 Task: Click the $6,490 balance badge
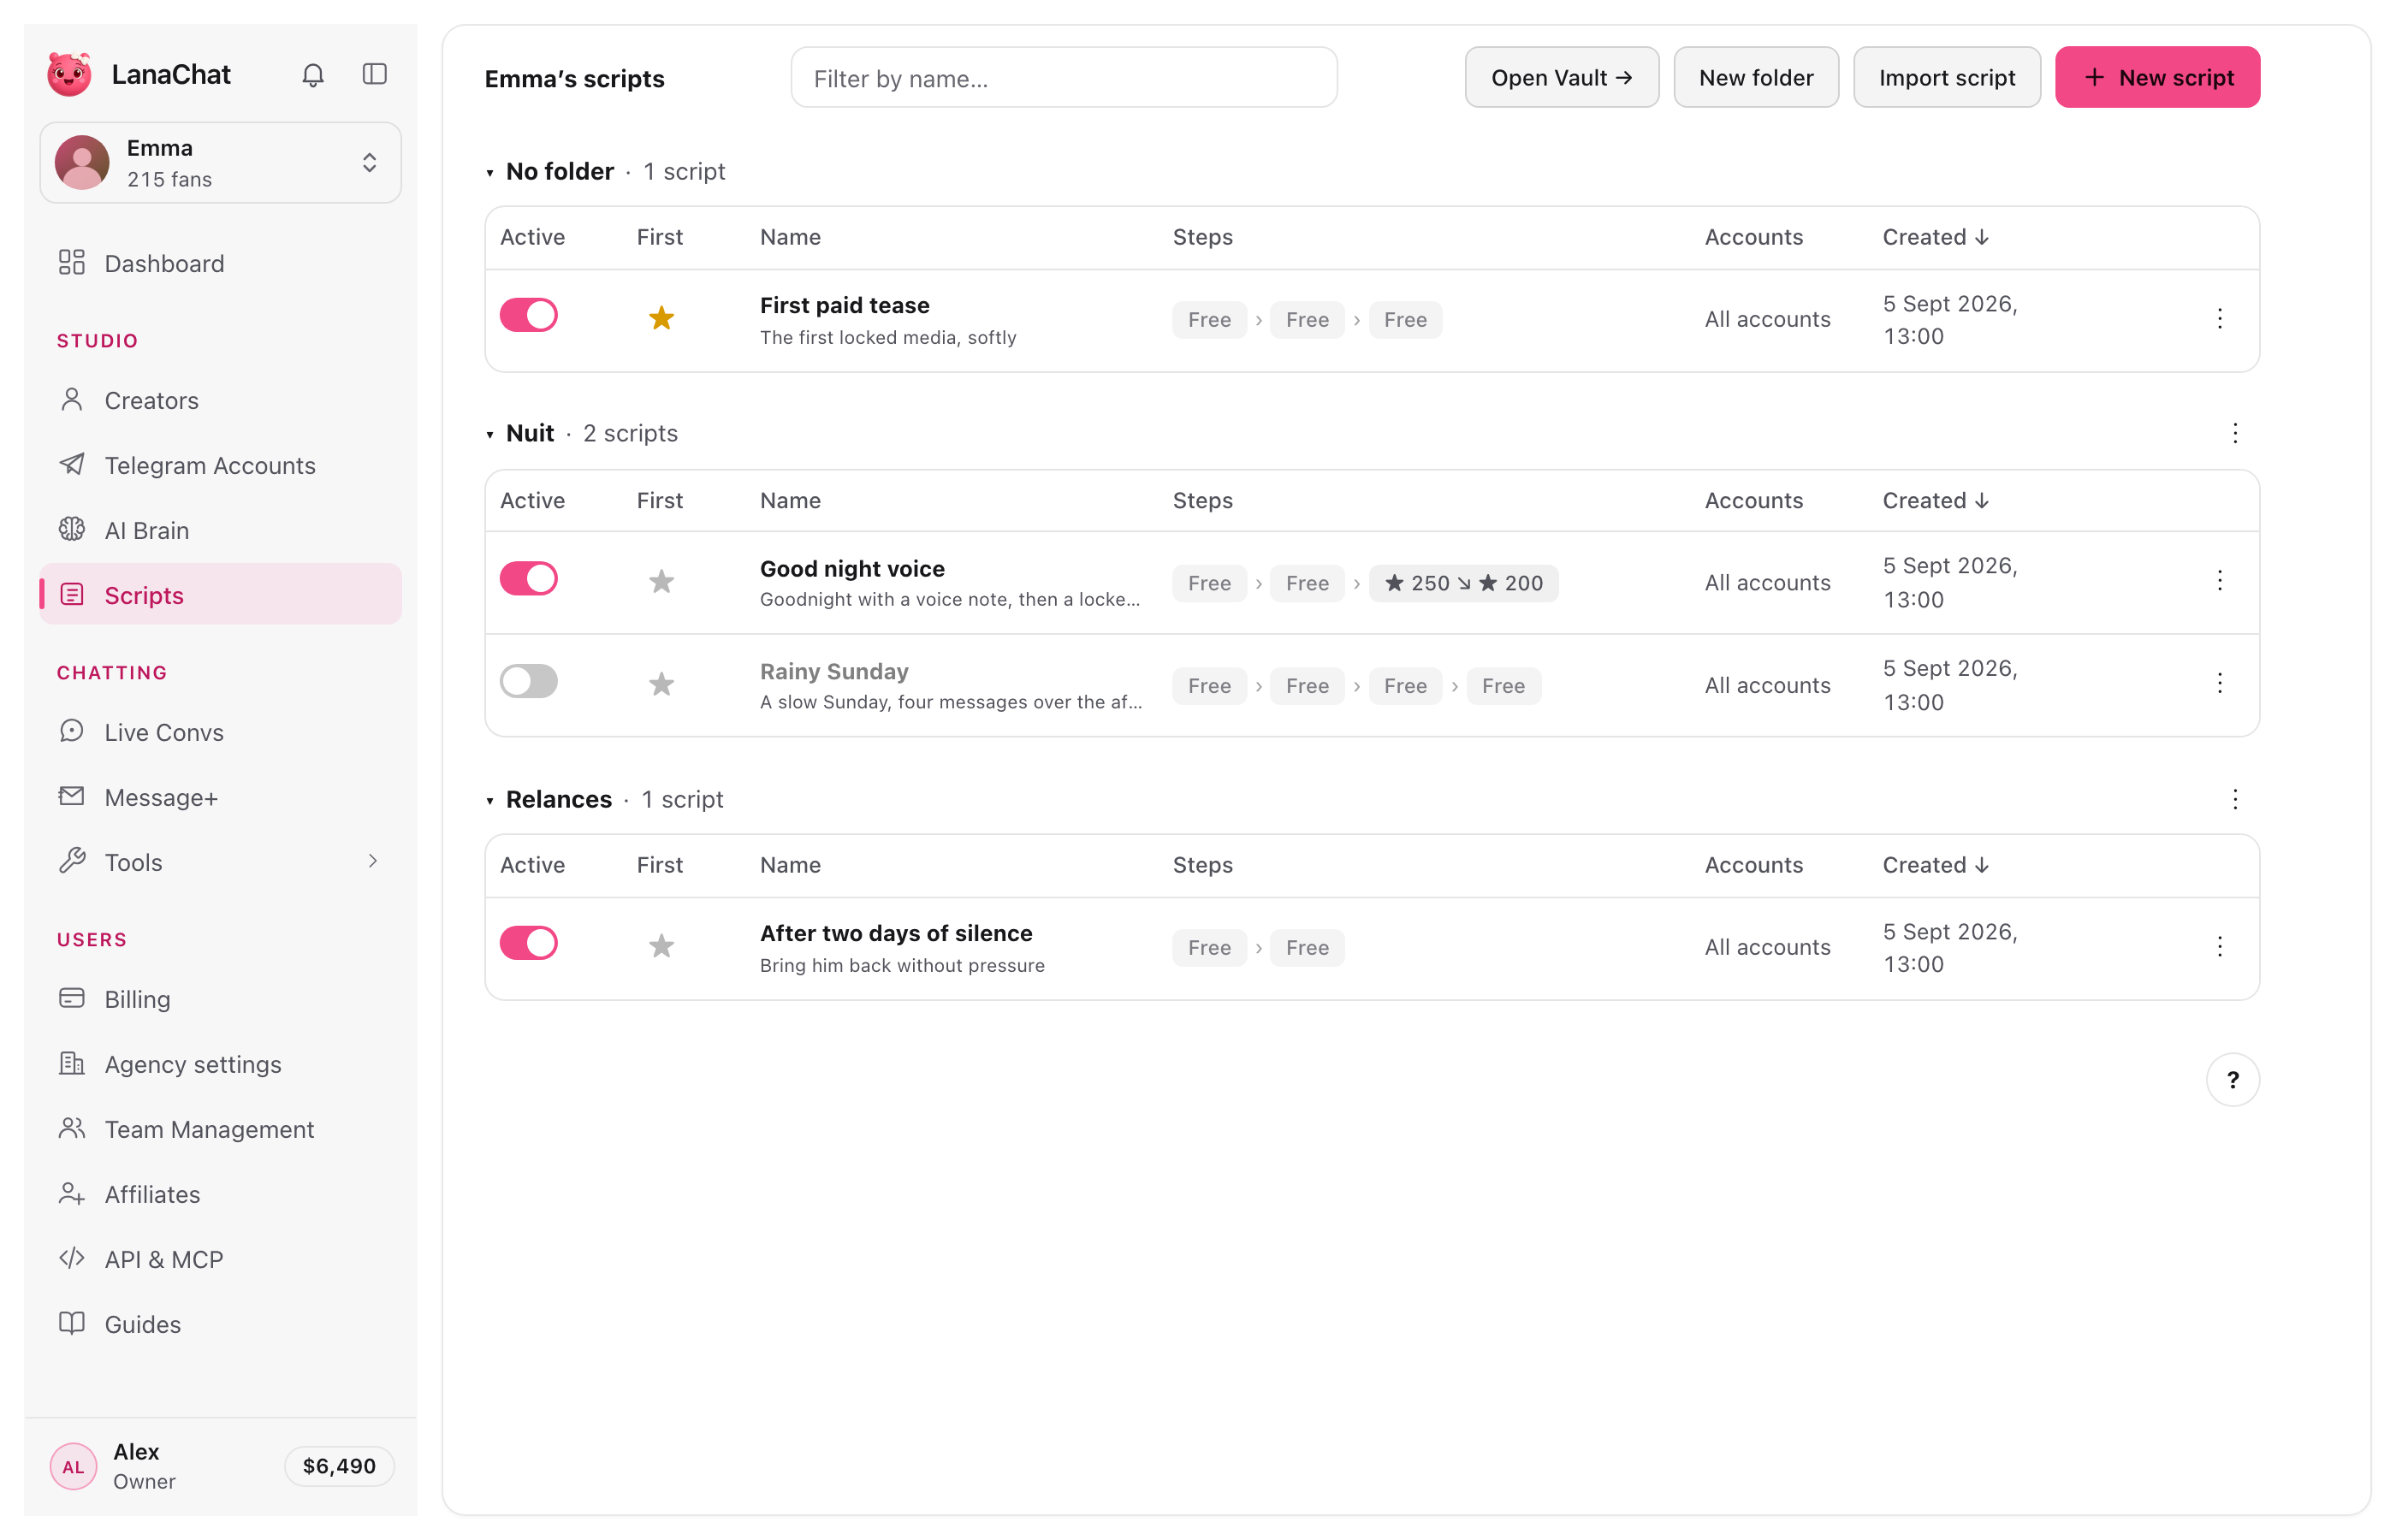(x=339, y=1466)
